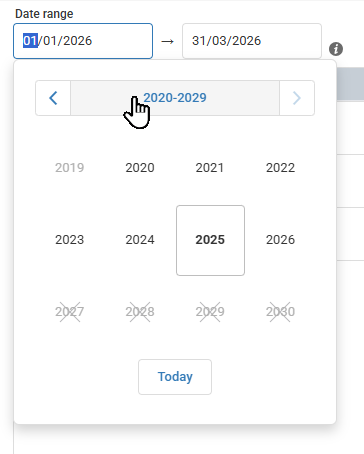Select year 2020

point(140,168)
